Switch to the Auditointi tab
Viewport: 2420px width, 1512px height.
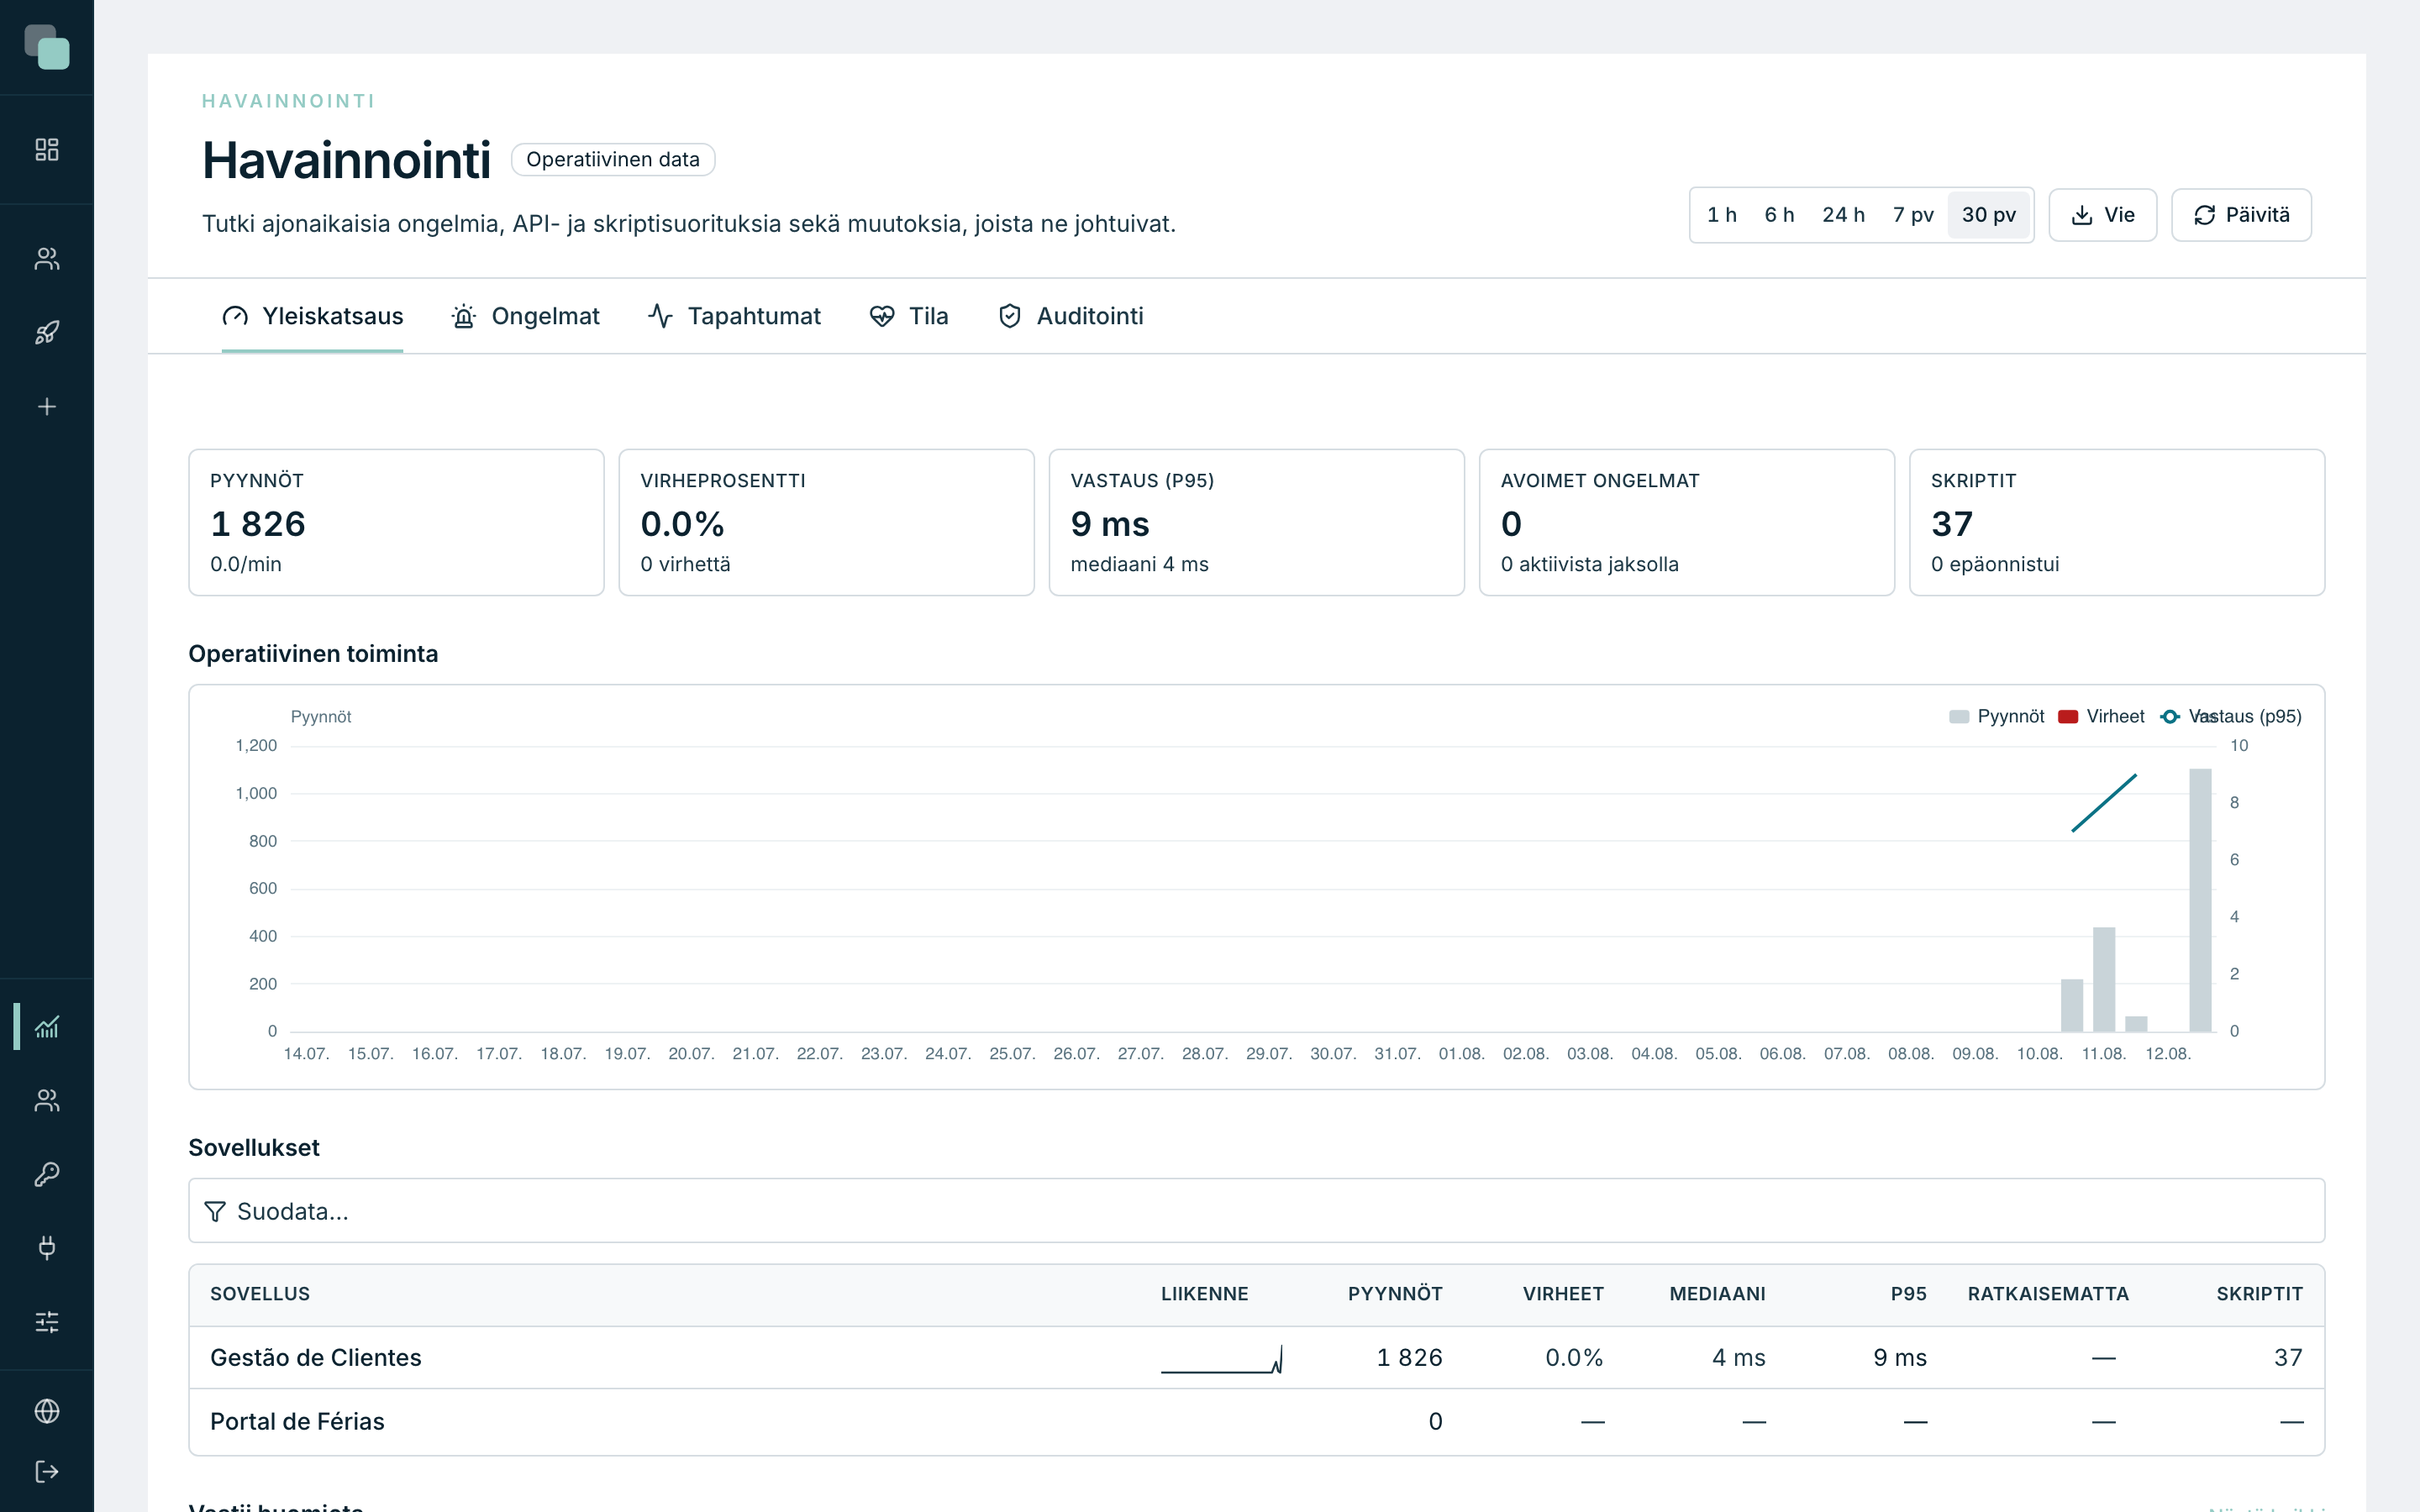1070,316
